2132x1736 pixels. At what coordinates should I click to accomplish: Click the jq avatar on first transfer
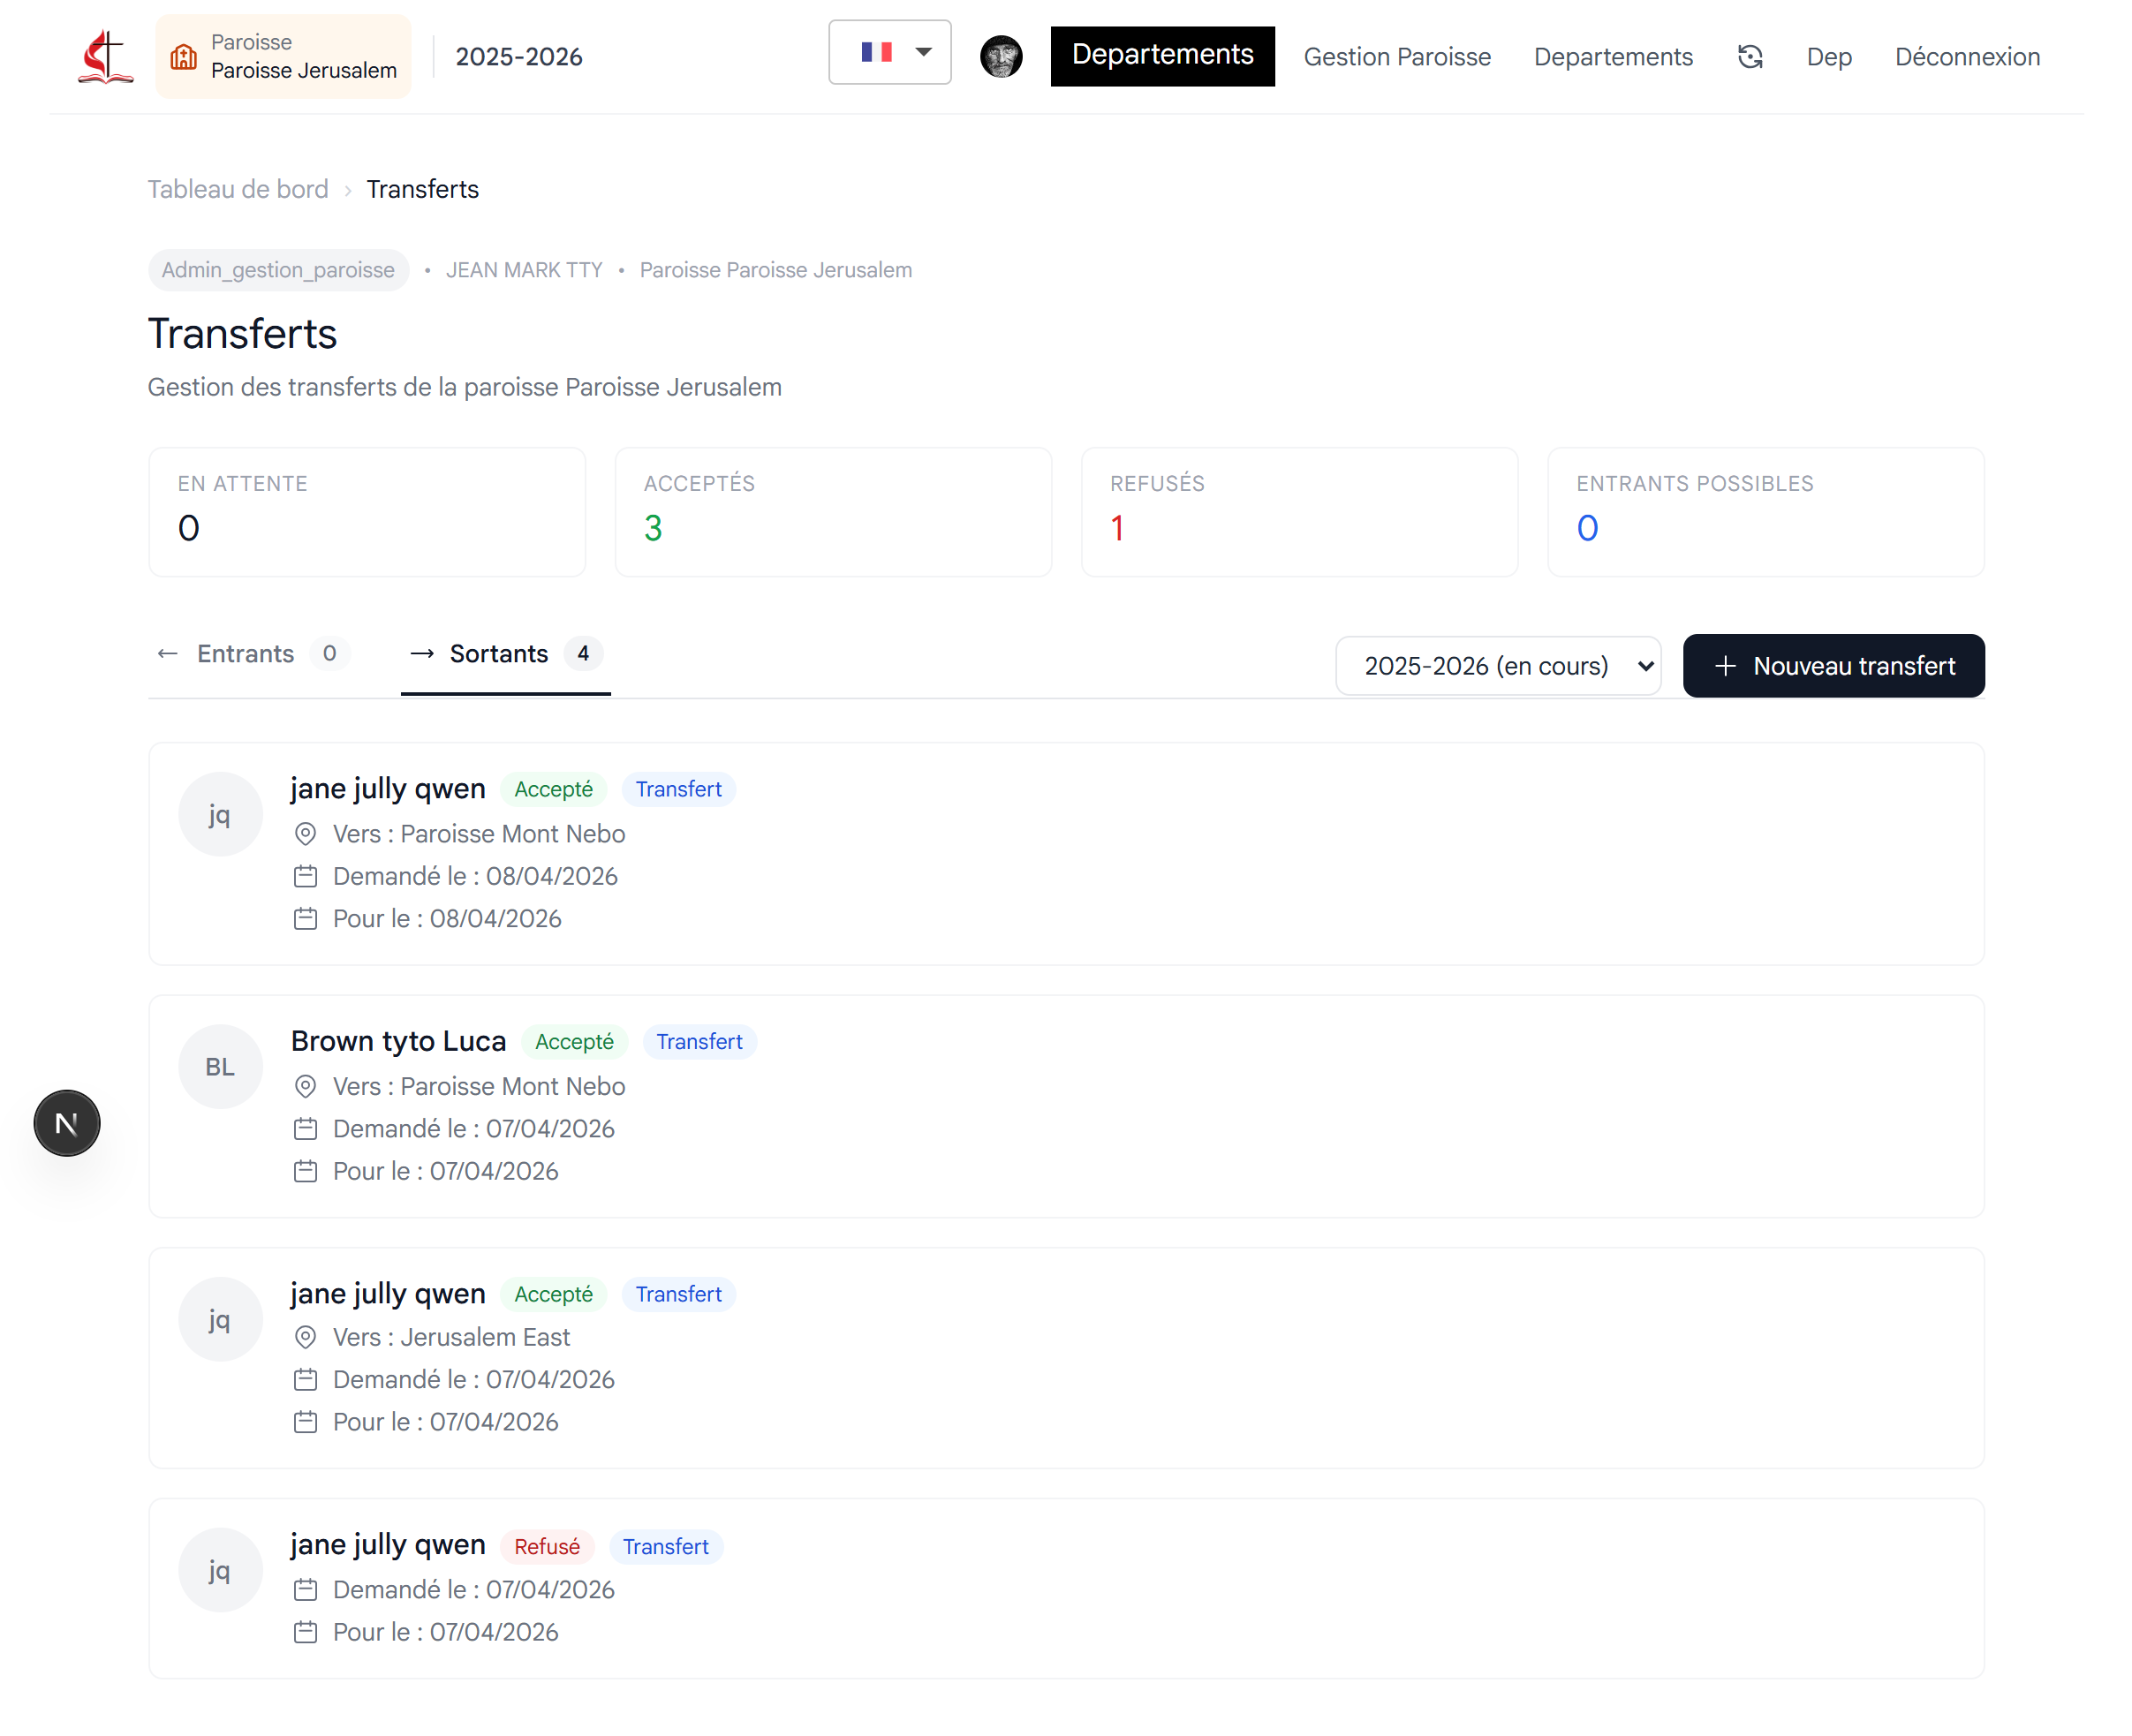pyautogui.click(x=220, y=813)
